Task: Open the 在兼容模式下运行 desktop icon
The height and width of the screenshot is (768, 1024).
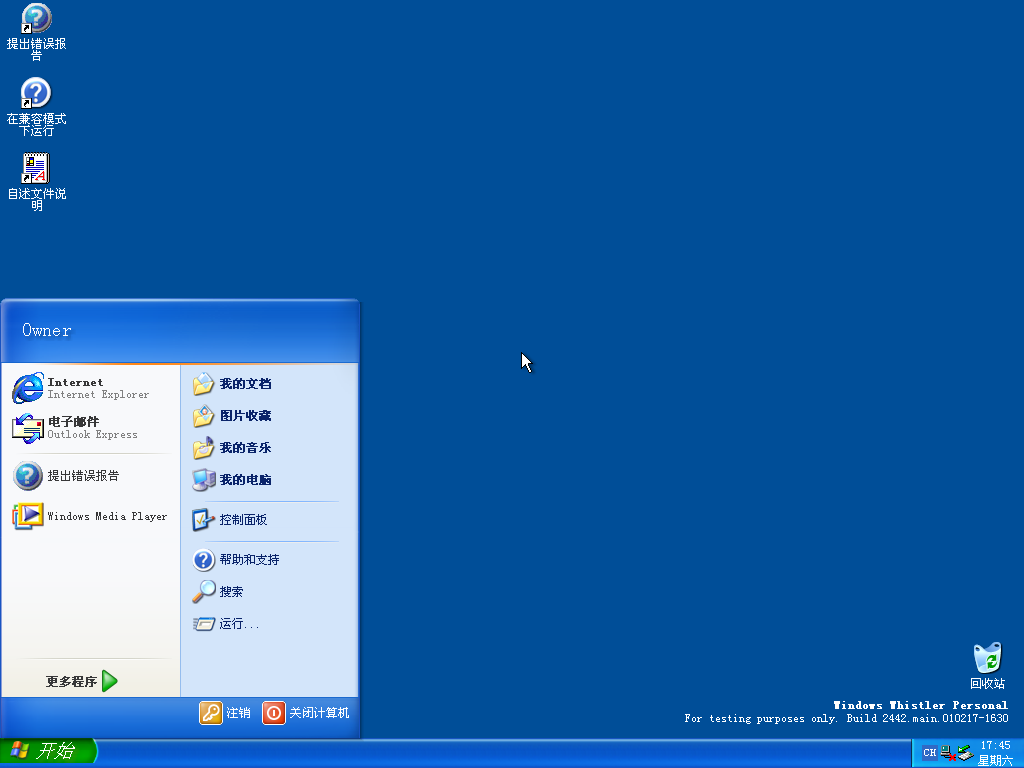Action: point(36,107)
